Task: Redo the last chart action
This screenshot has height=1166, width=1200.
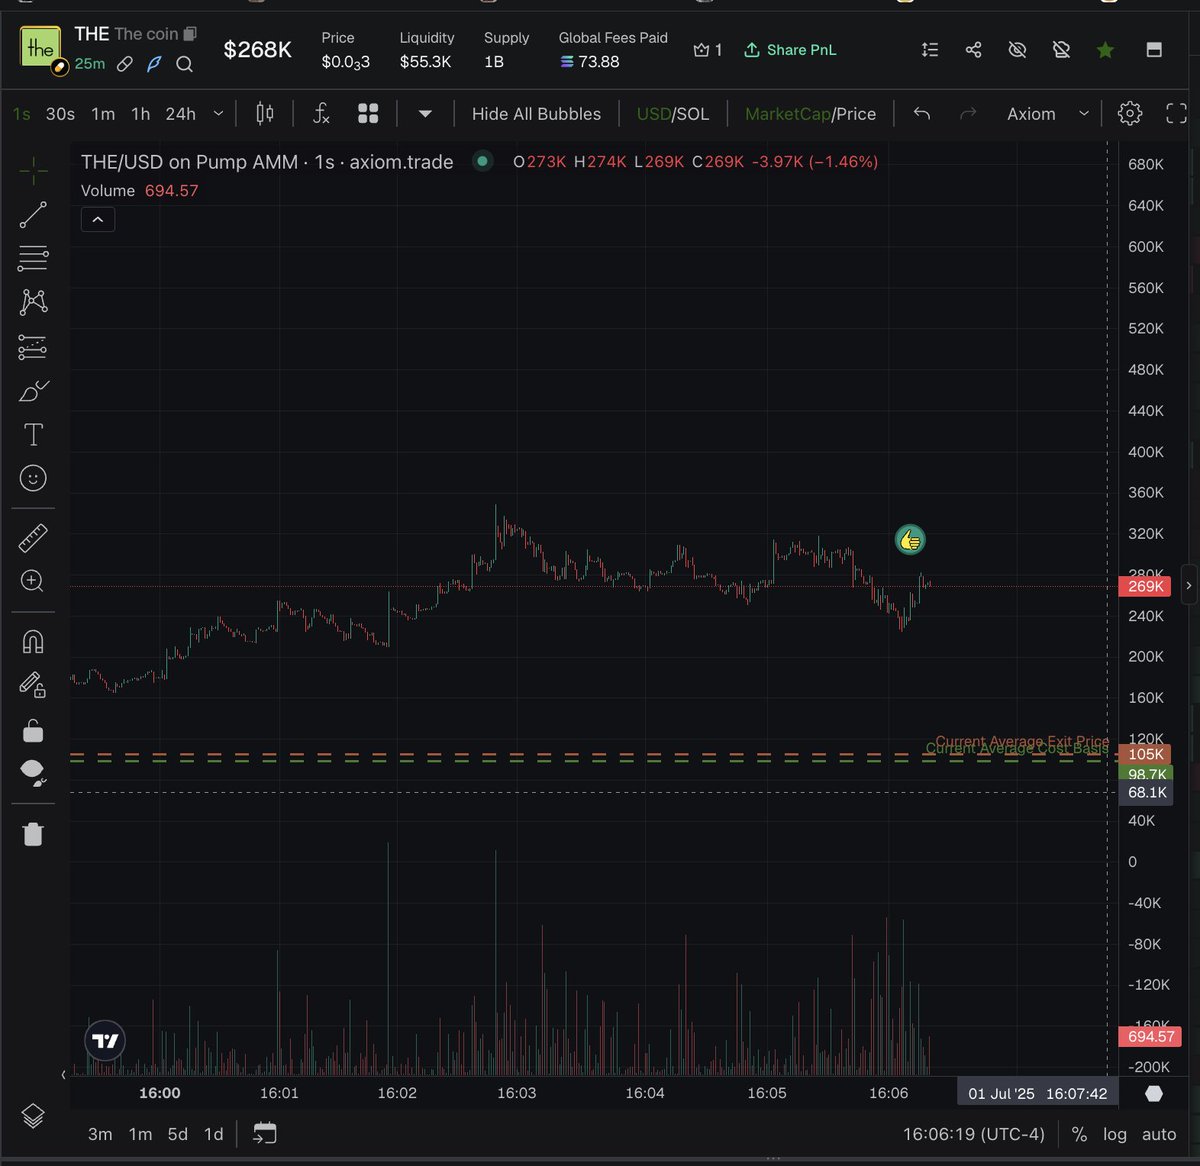Action: pyautogui.click(x=968, y=114)
